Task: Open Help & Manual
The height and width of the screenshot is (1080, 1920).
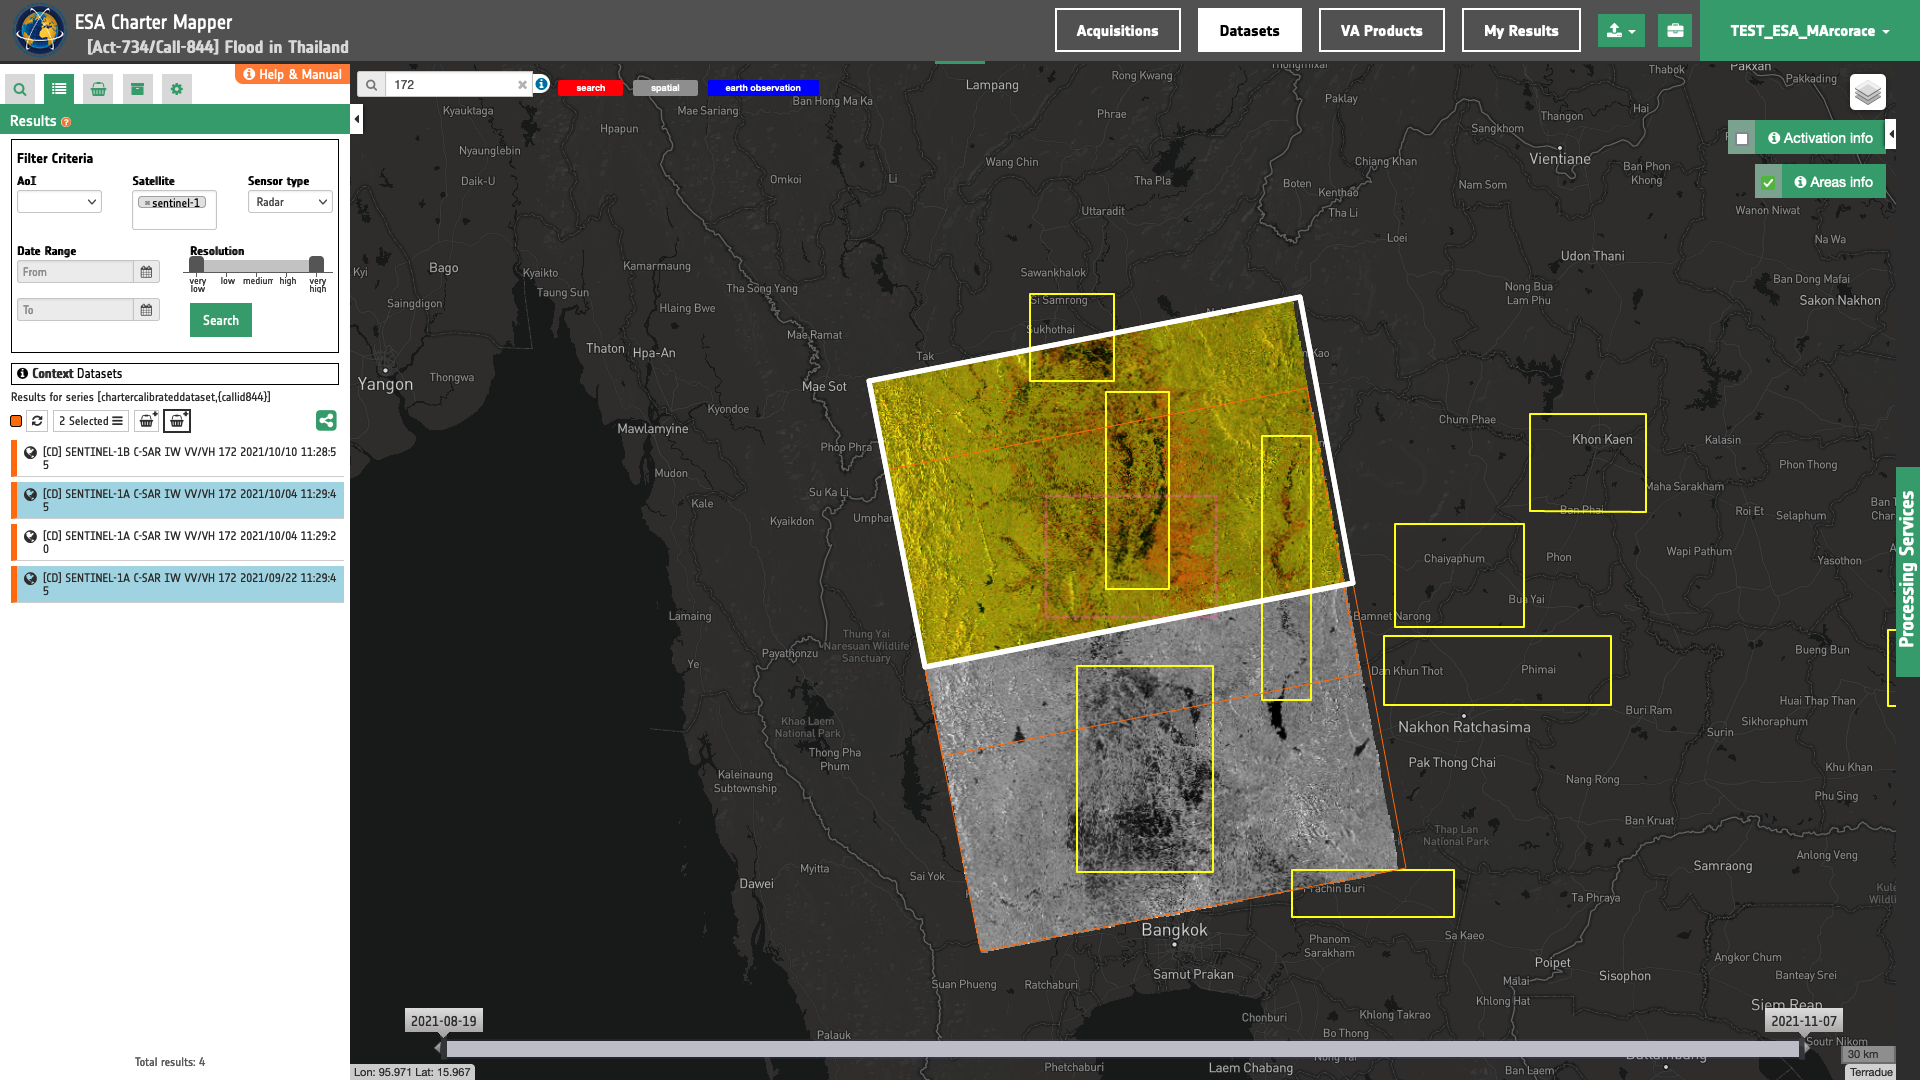Action: (x=292, y=74)
